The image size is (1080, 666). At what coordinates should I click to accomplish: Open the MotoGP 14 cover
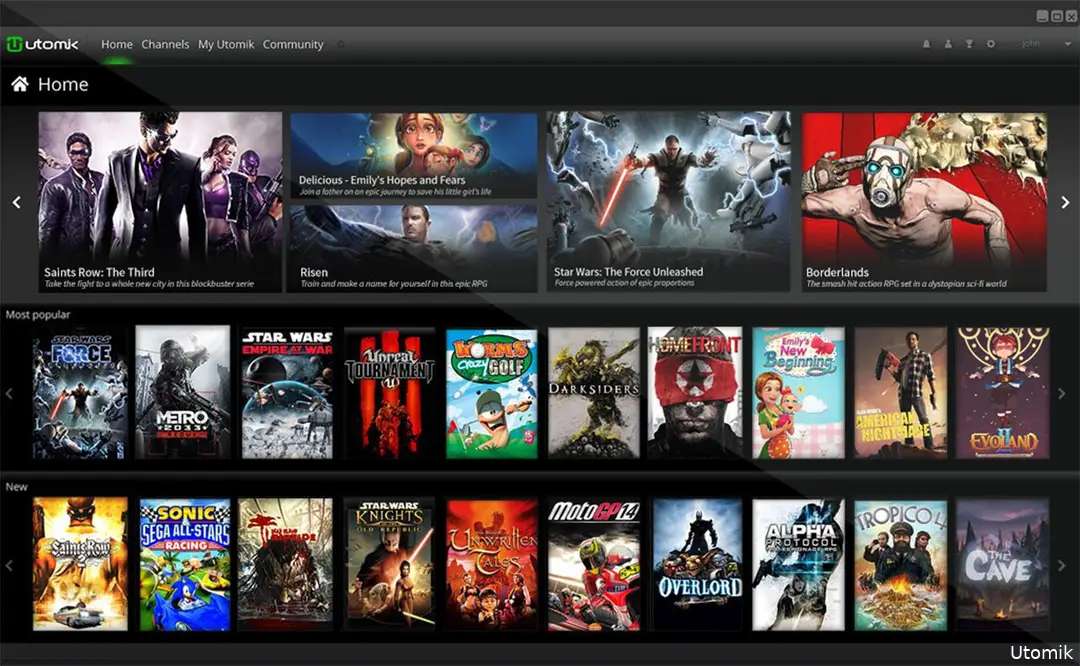point(594,565)
